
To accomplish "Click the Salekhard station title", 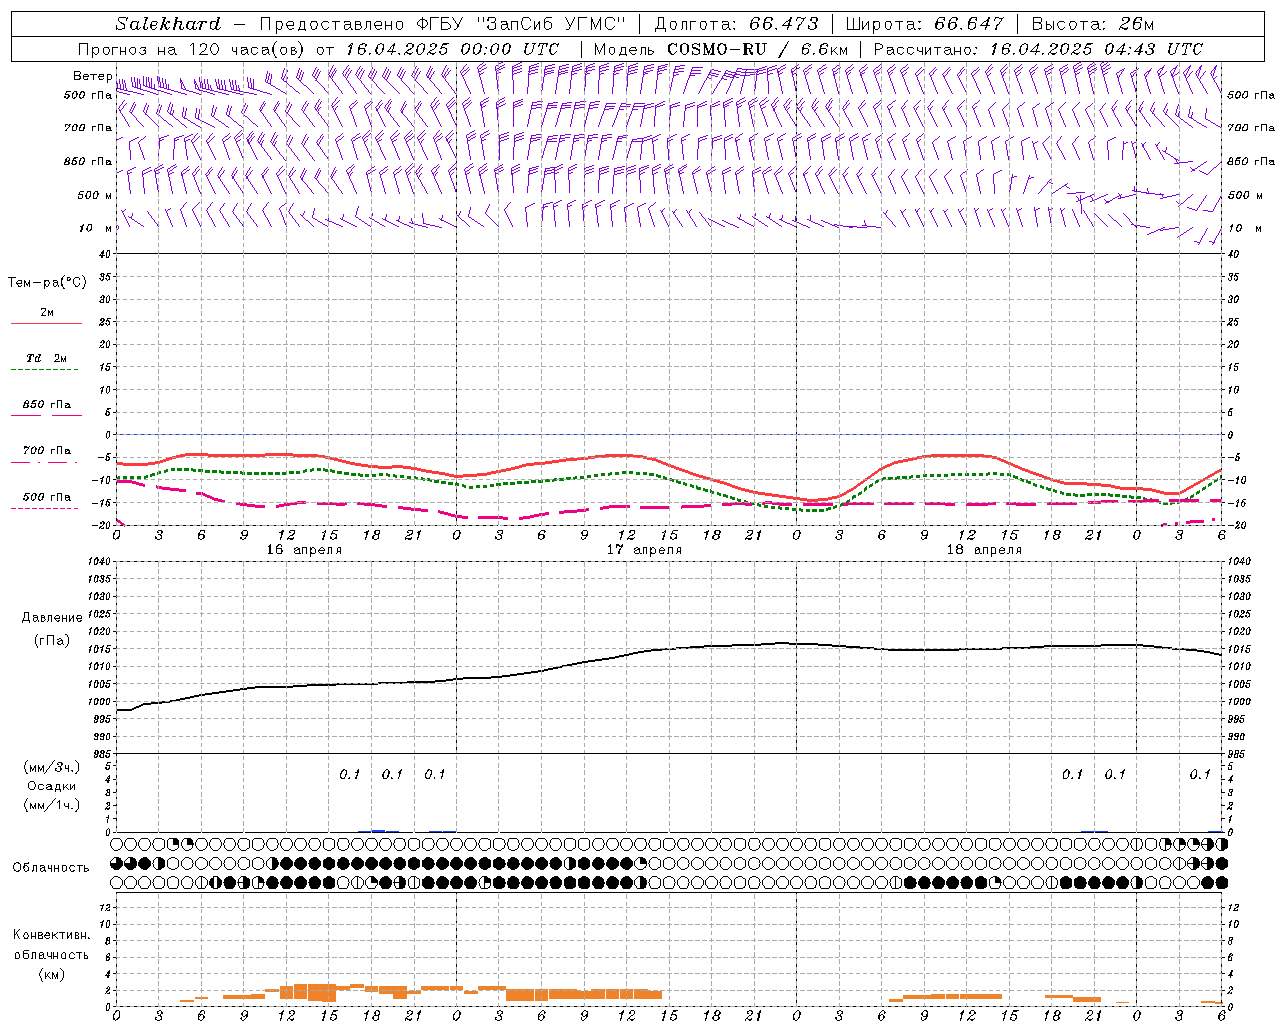I will coord(168,24).
